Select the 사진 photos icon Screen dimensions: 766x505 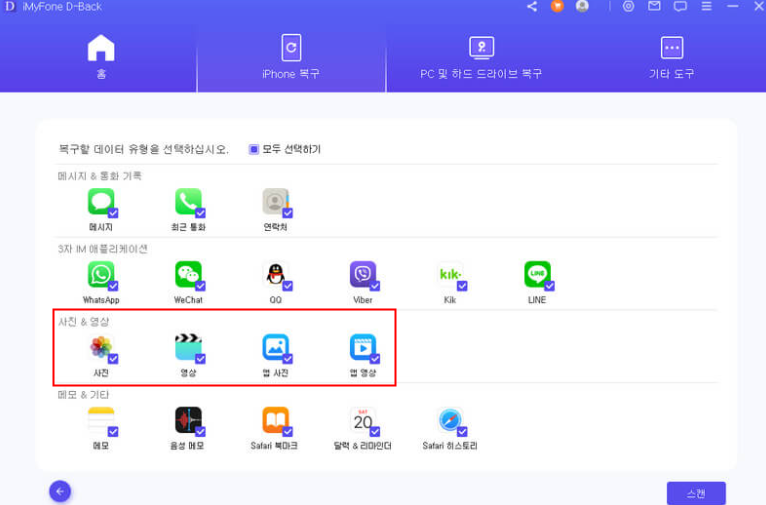tap(101, 347)
